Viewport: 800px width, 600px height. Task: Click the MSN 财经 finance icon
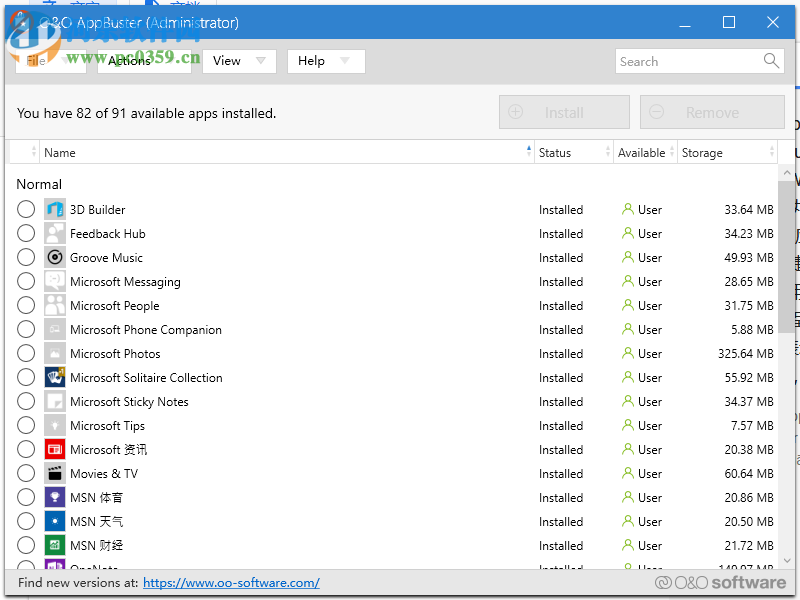pos(54,546)
